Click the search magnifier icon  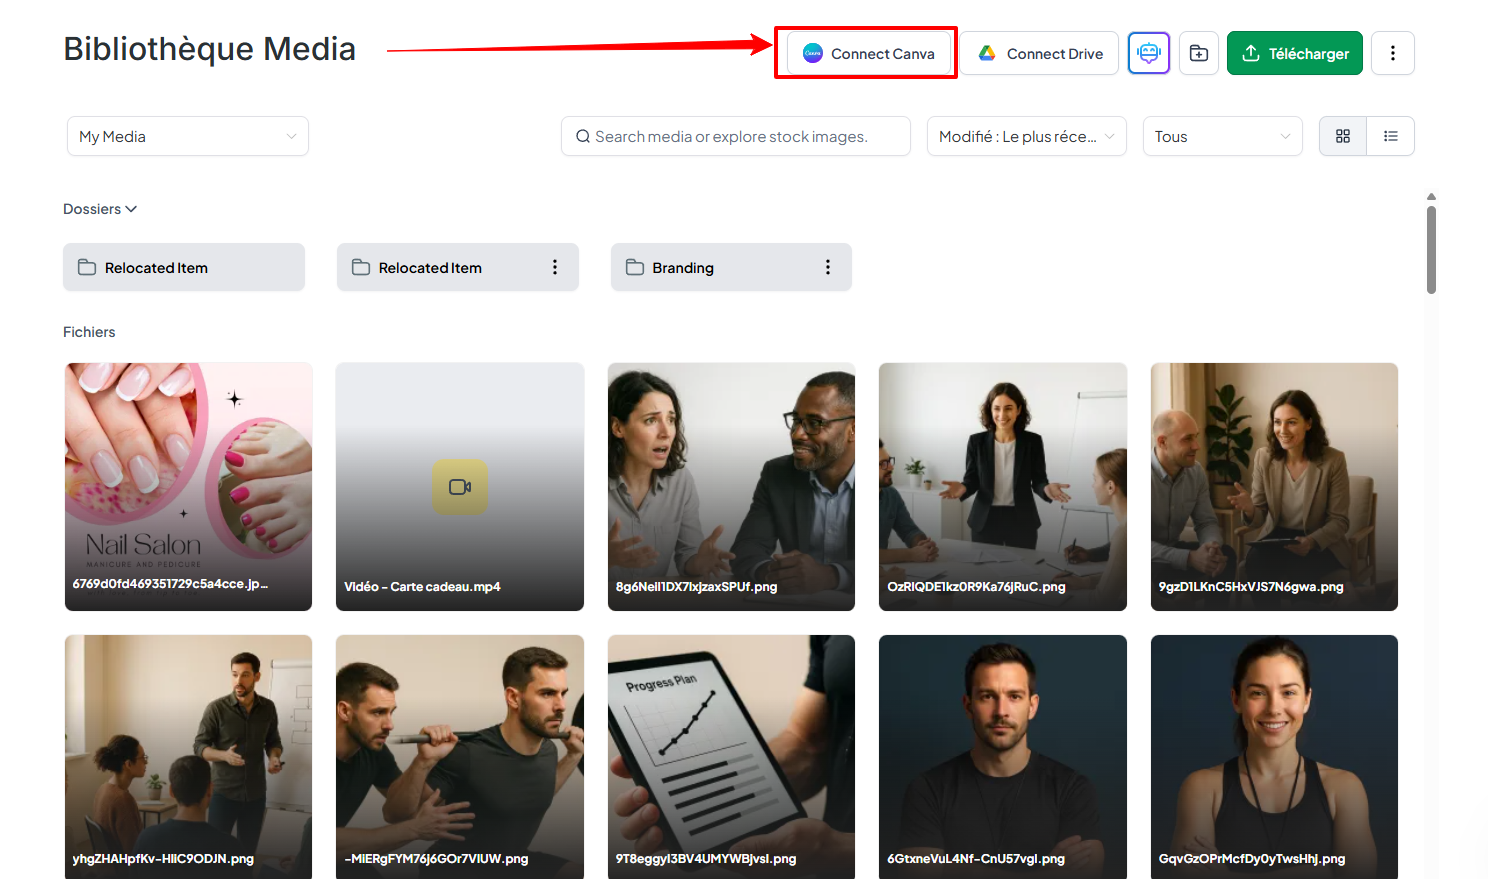582,137
